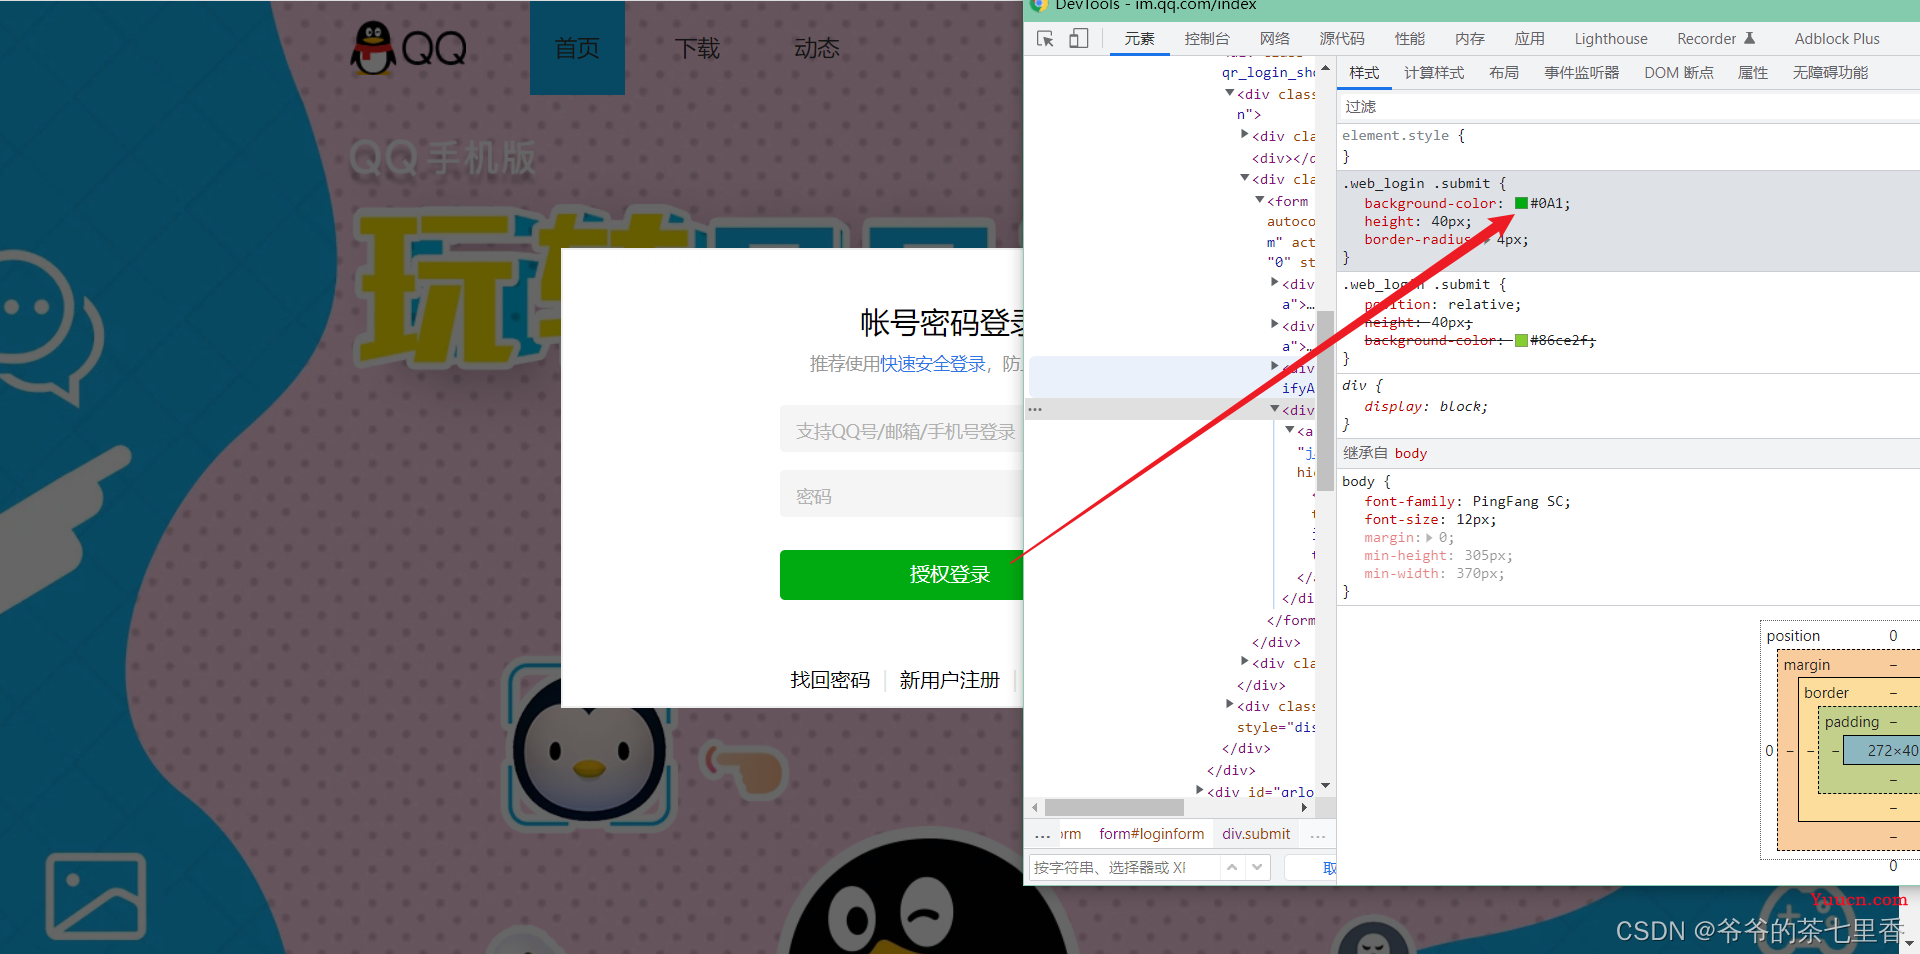Click the 首页 nav item
Image resolution: width=1920 pixels, height=954 pixels.
click(577, 48)
